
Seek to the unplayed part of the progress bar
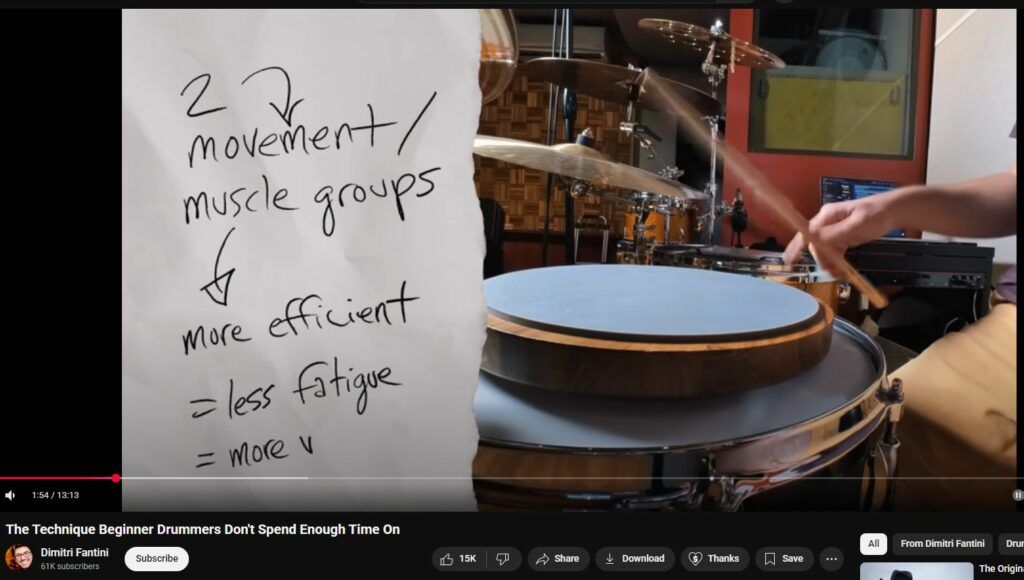pos(600,478)
